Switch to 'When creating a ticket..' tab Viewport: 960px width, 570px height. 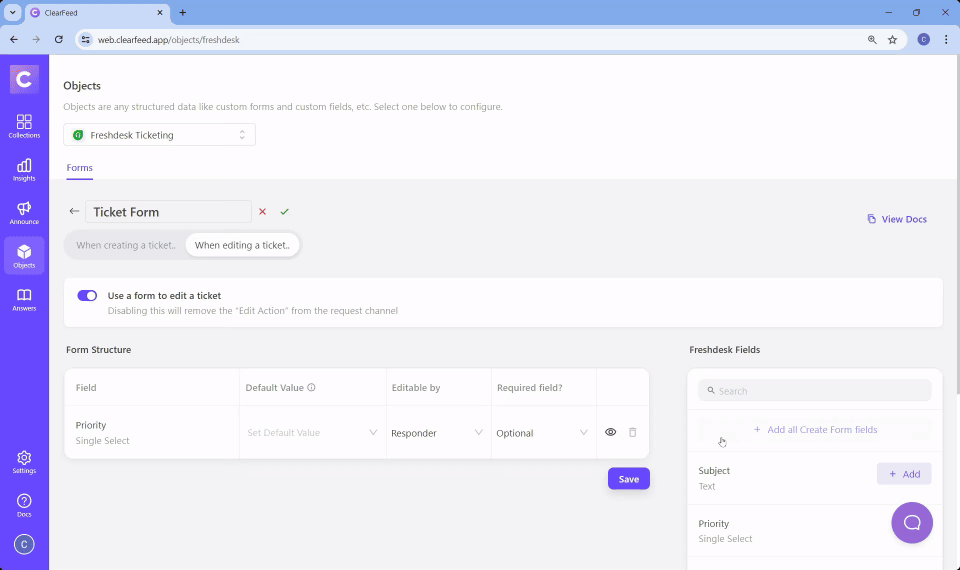[x=126, y=245]
